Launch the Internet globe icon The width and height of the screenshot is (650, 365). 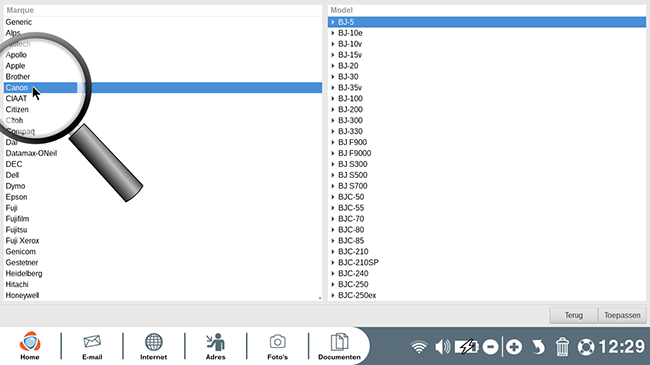(153, 346)
